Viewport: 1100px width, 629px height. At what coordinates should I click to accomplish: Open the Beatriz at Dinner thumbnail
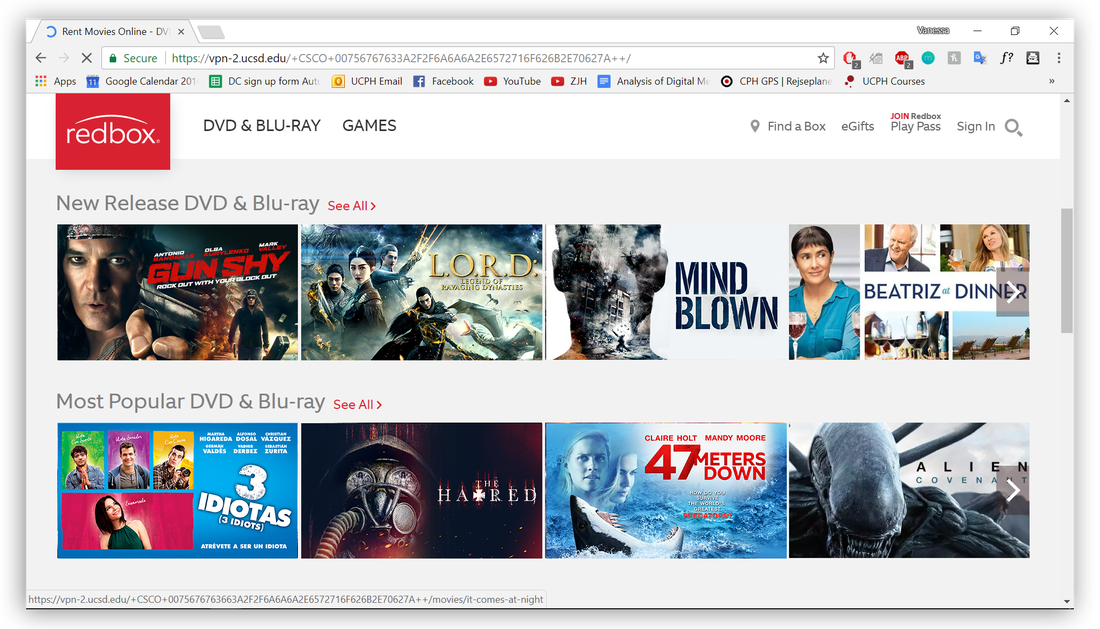pyautogui.click(x=909, y=292)
